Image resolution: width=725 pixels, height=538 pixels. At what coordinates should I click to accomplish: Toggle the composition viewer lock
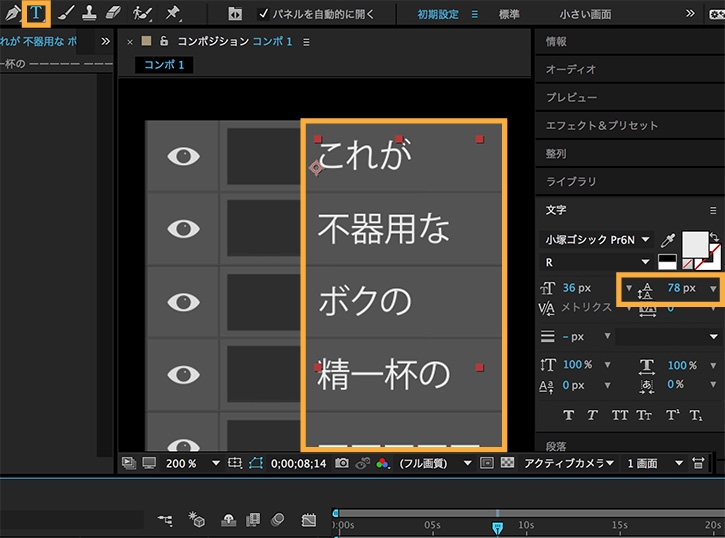point(164,41)
